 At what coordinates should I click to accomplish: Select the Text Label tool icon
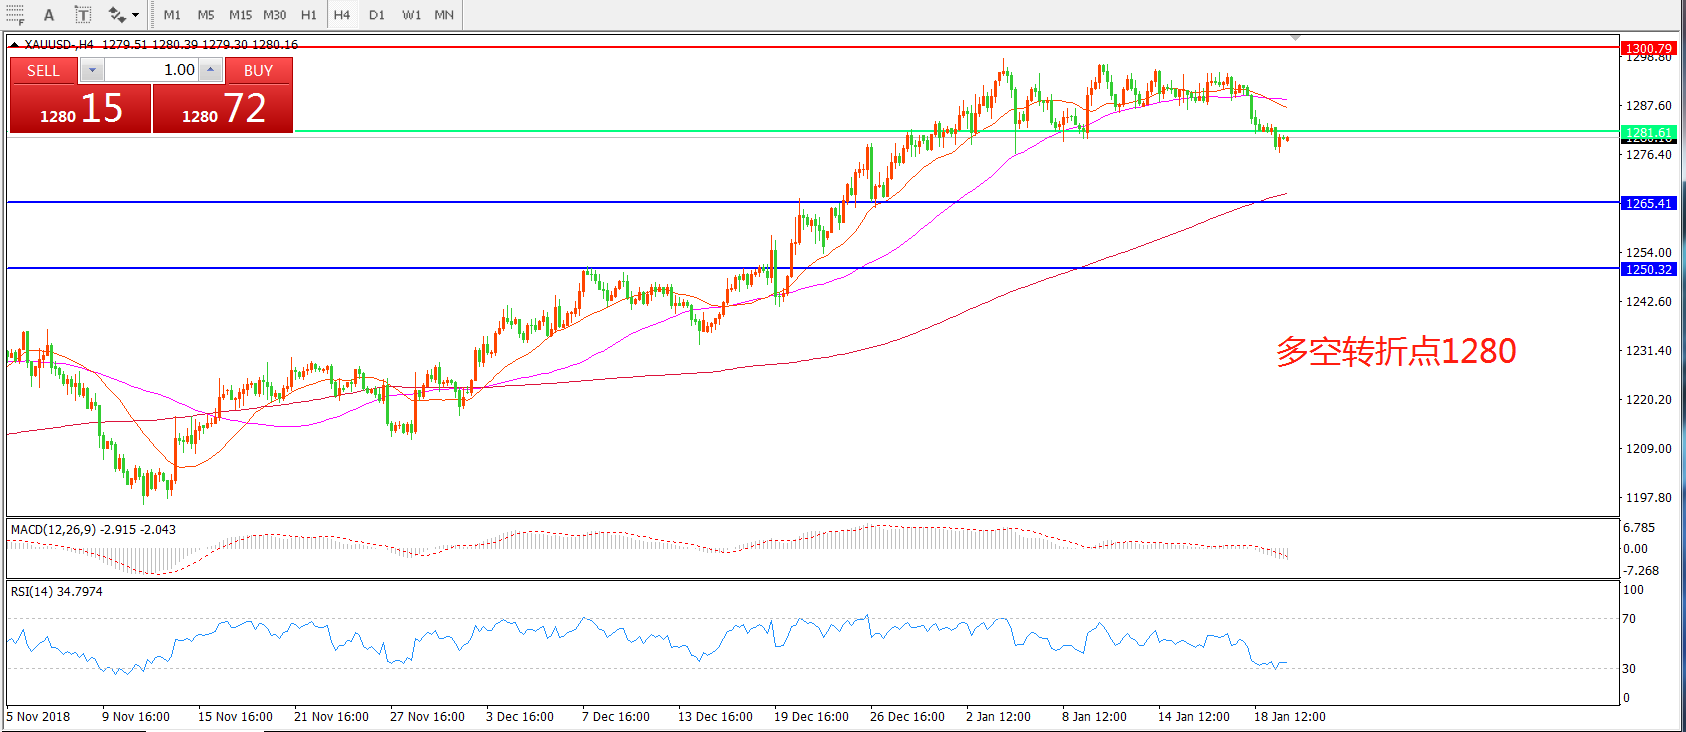point(83,15)
